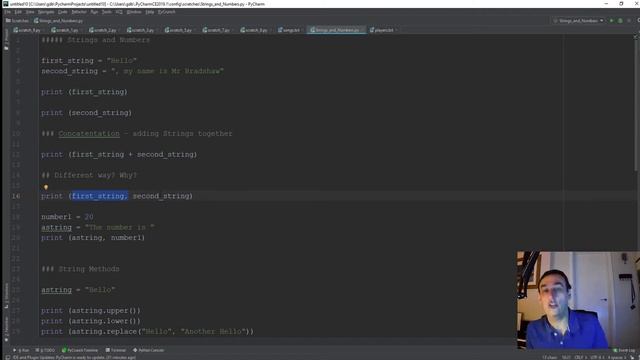The height and width of the screenshot is (360, 640).
Task: Click number1 = 20 code line
Action: (x=67, y=217)
